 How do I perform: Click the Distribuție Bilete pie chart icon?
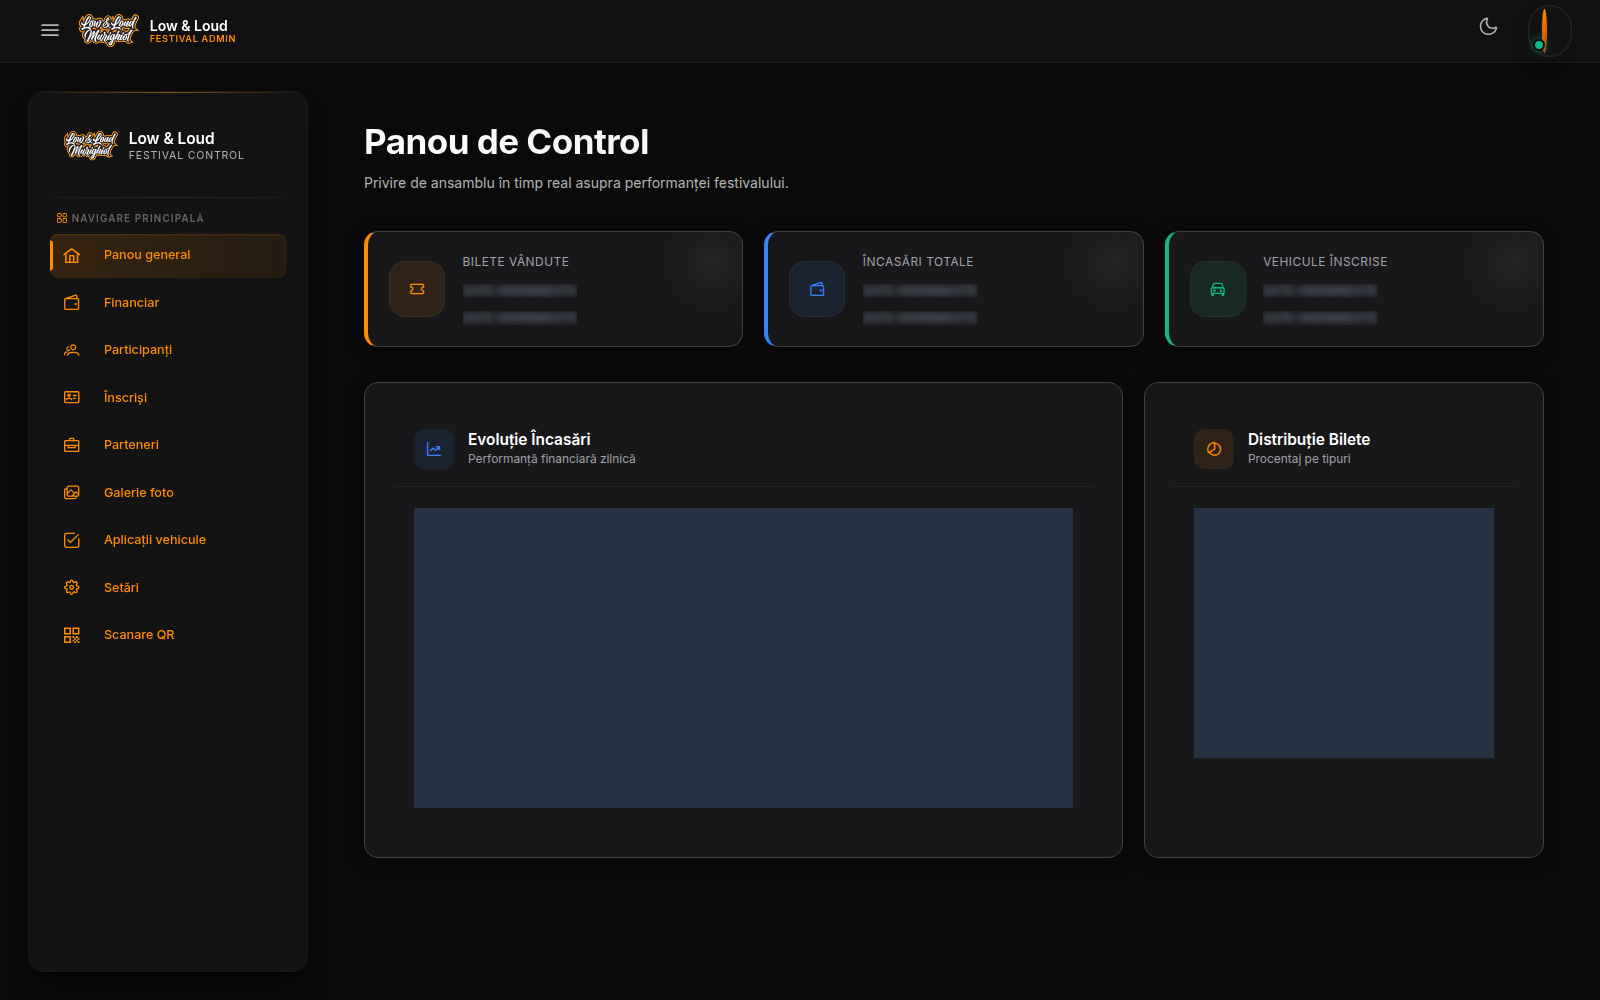[x=1214, y=449]
